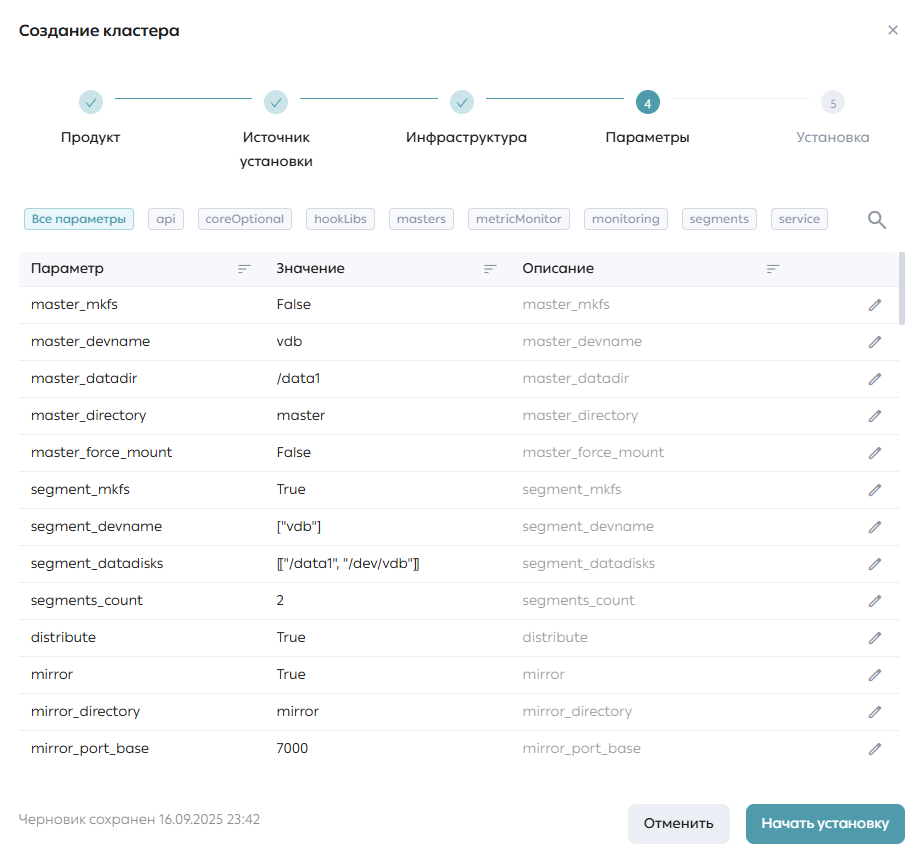The height and width of the screenshot is (860, 922).
Task: Click the Отменить button
Action: point(679,824)
